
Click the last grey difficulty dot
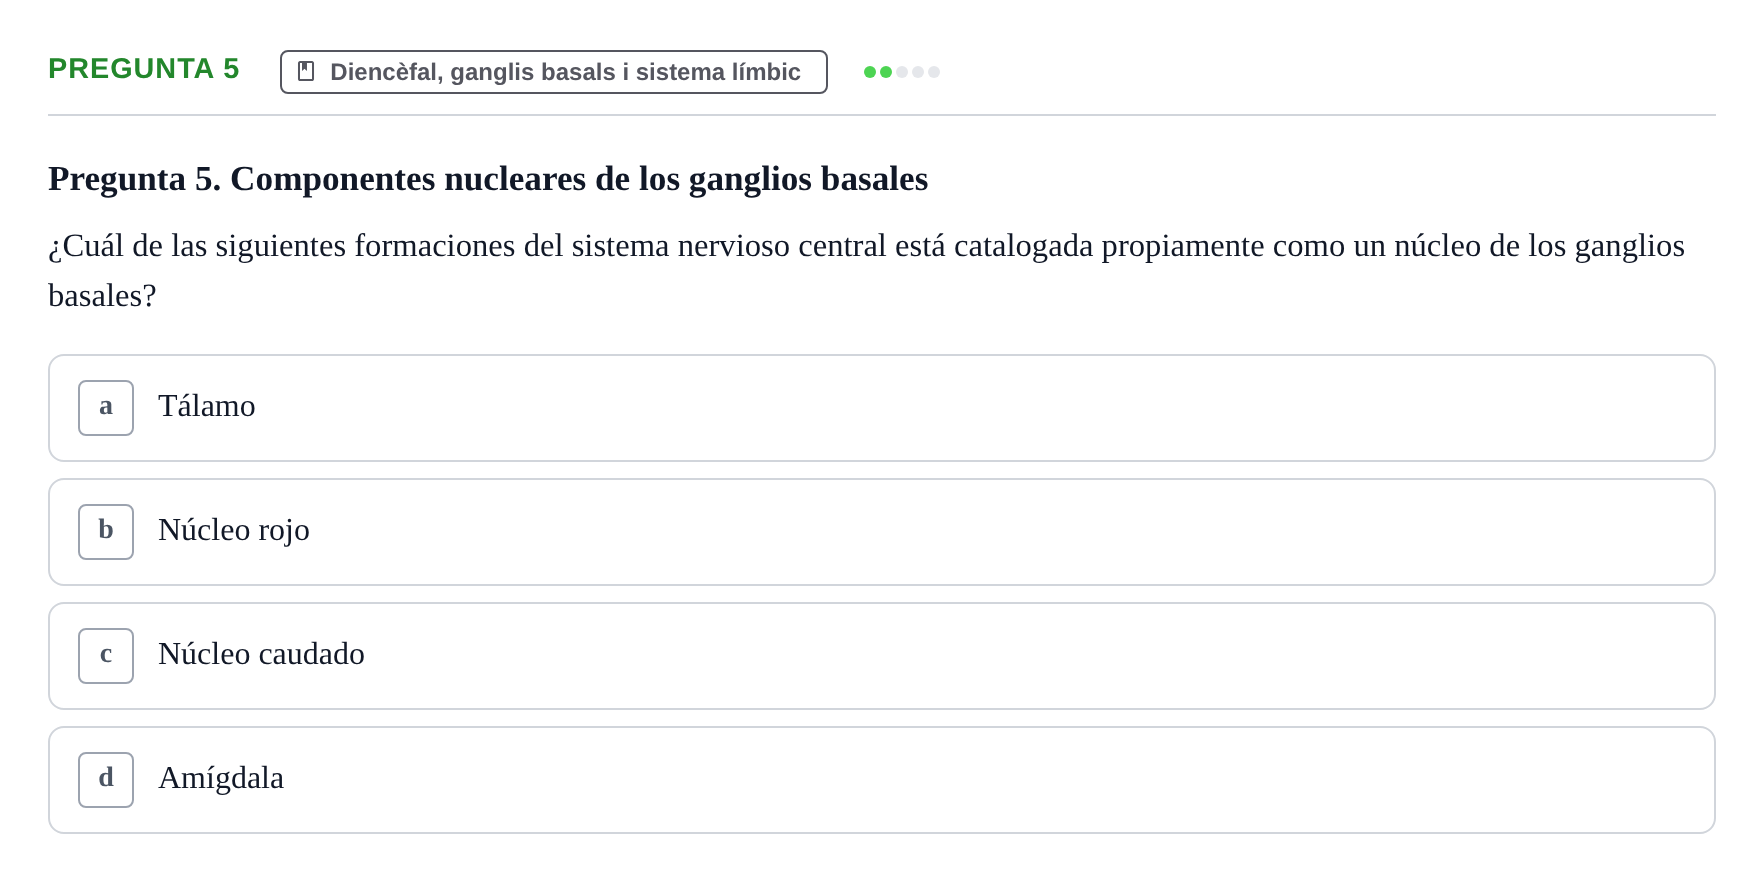[934, 72]
